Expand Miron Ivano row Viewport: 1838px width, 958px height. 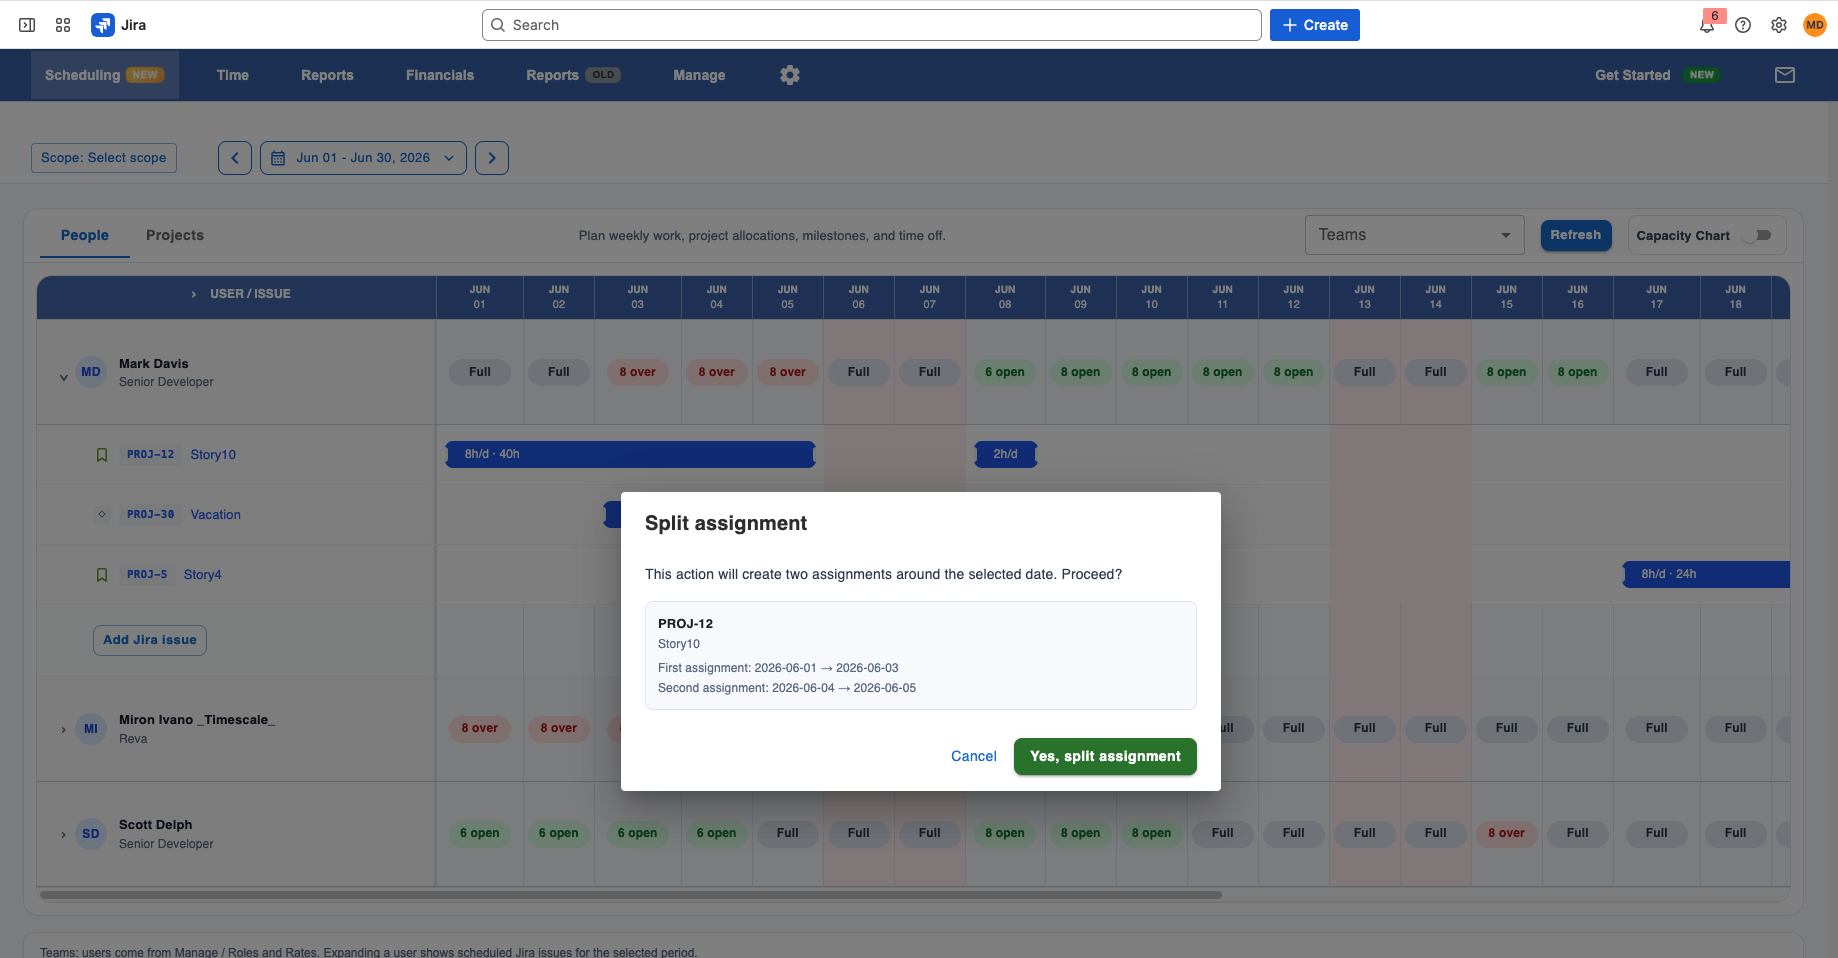(x=64, y=730)
